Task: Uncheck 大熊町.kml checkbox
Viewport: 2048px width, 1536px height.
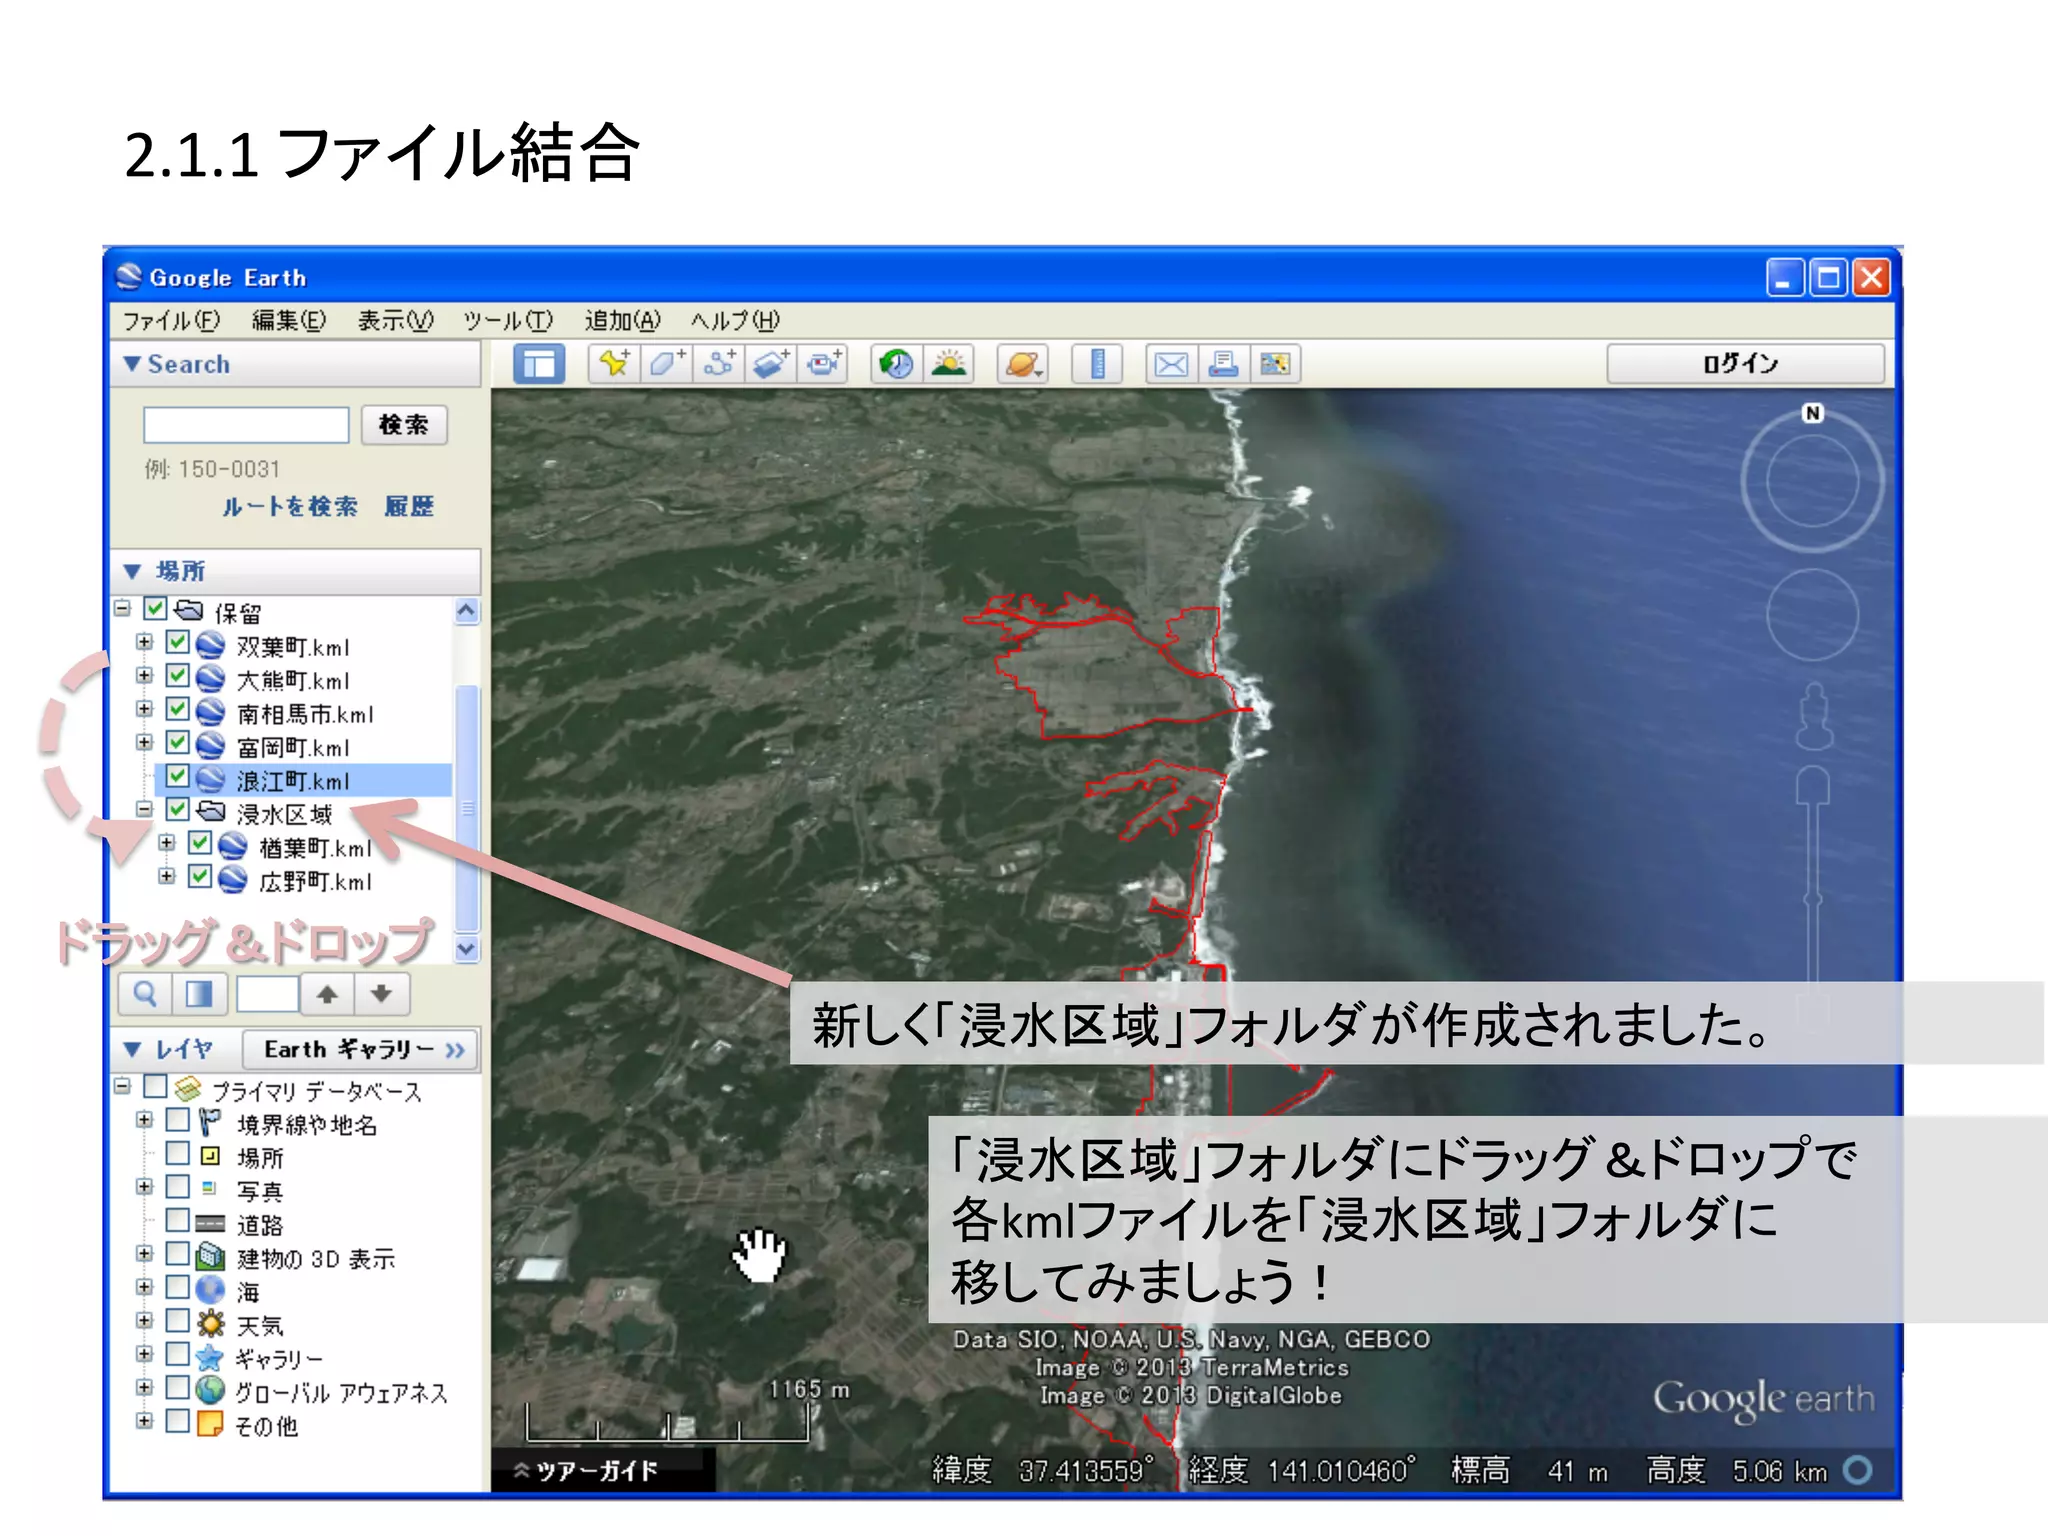Action: [177, 676]
